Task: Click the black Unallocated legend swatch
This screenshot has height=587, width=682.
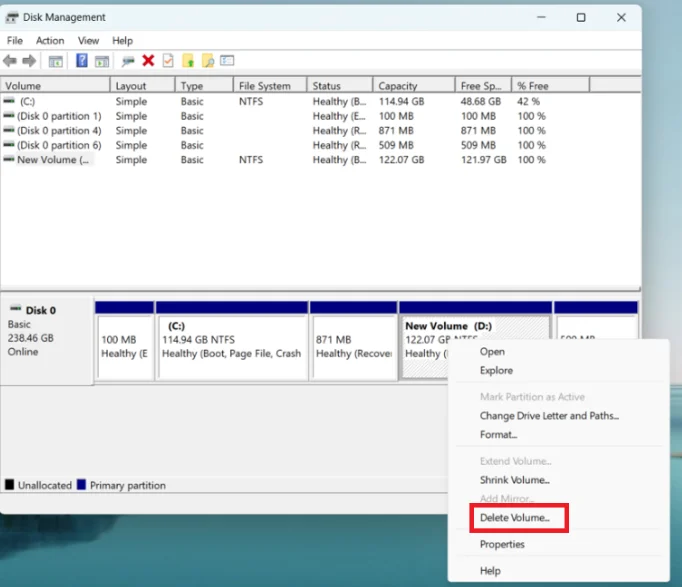Action: [9, 484]
